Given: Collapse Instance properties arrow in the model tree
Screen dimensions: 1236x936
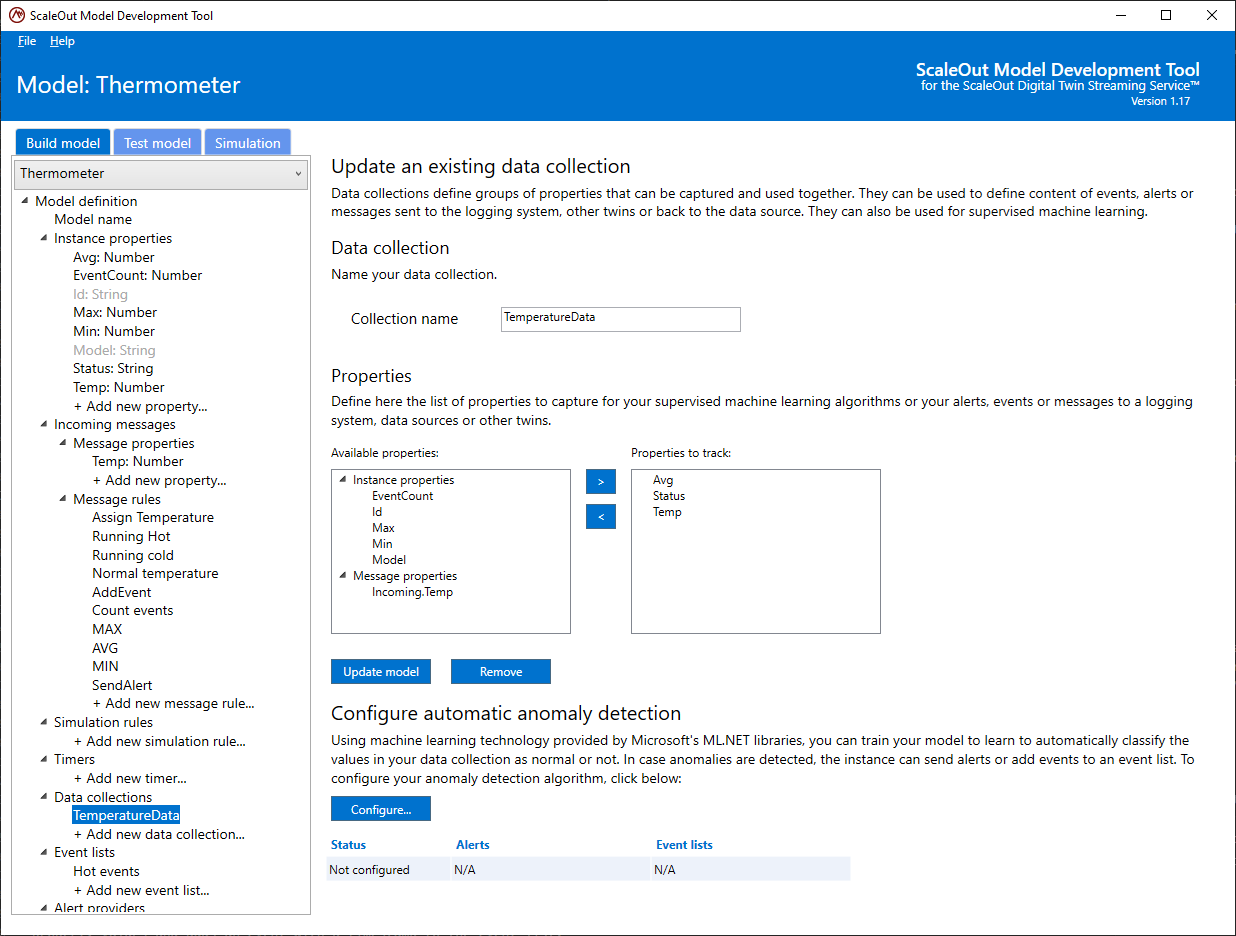Looking at the screenshot, I should point(43,238).
